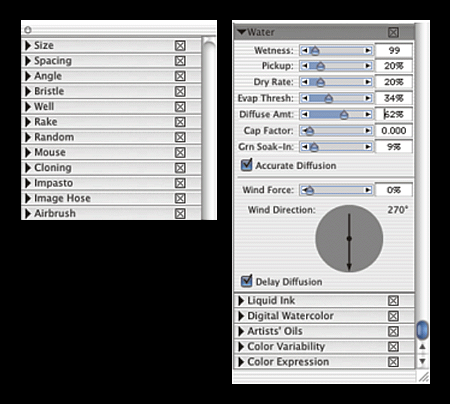Click the X box beside Color Expression
Viewport: 450px width, 404px height.
click(x=393, y=362)
